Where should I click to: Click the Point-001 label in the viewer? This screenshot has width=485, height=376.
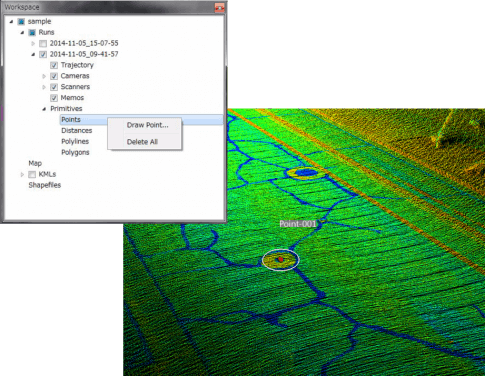298,224
